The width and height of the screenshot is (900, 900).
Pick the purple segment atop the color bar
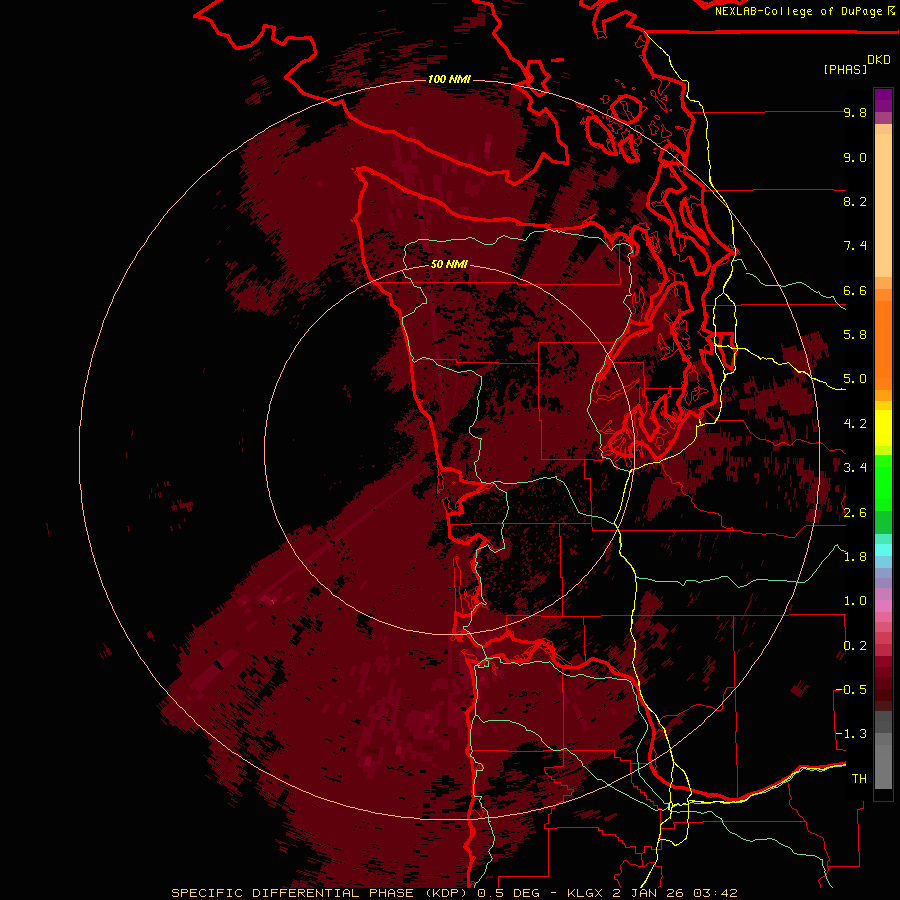pos(883,100)
